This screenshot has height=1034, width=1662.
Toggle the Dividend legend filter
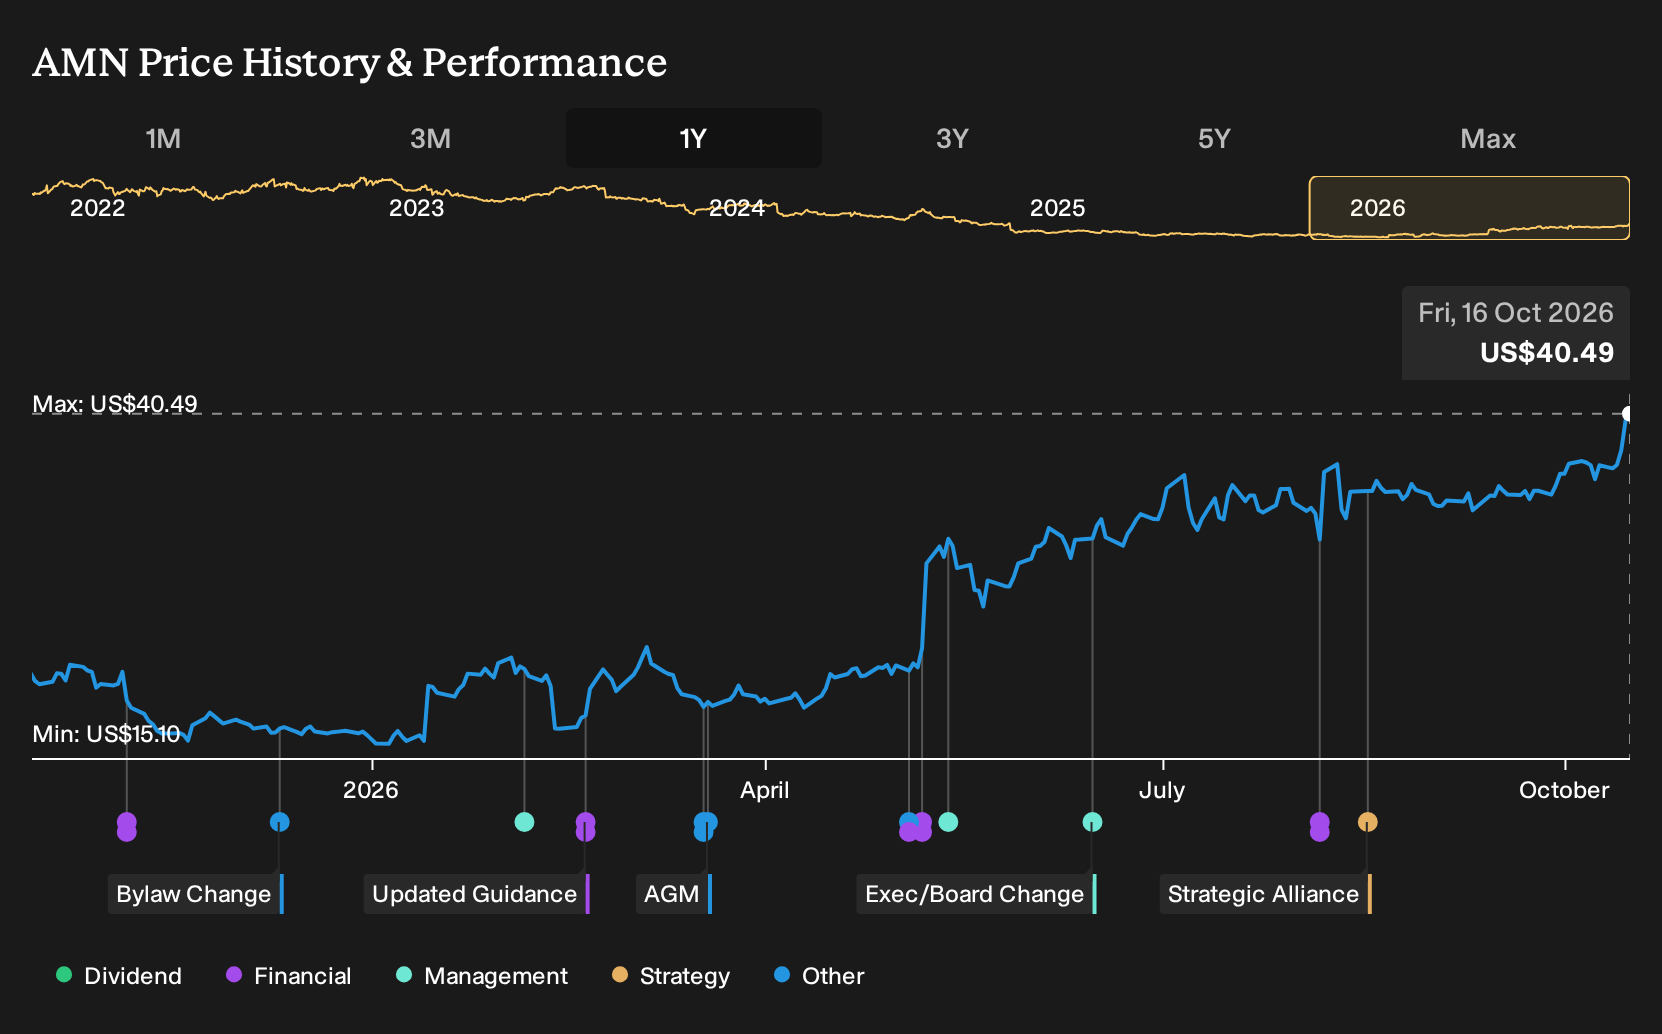click(x=119, y=976)
